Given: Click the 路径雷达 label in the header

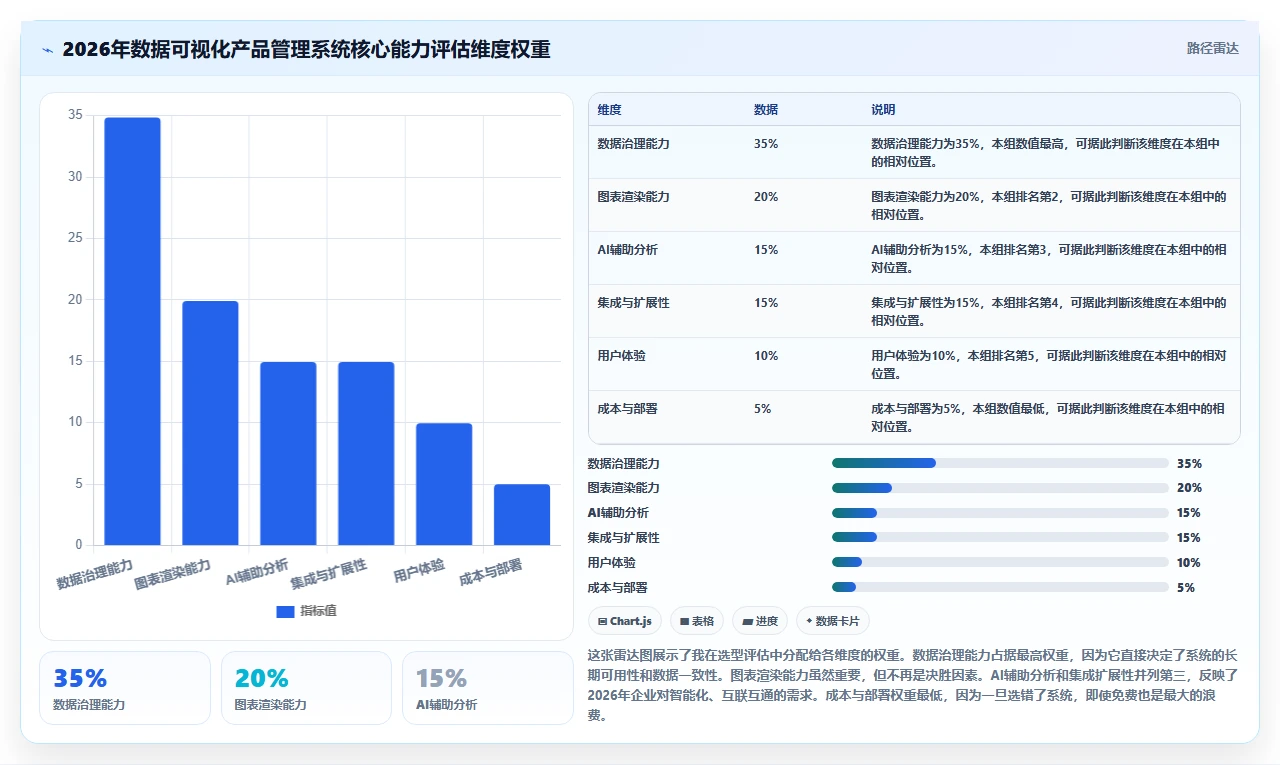Looking at the screenshot, I should [1212, 48].
